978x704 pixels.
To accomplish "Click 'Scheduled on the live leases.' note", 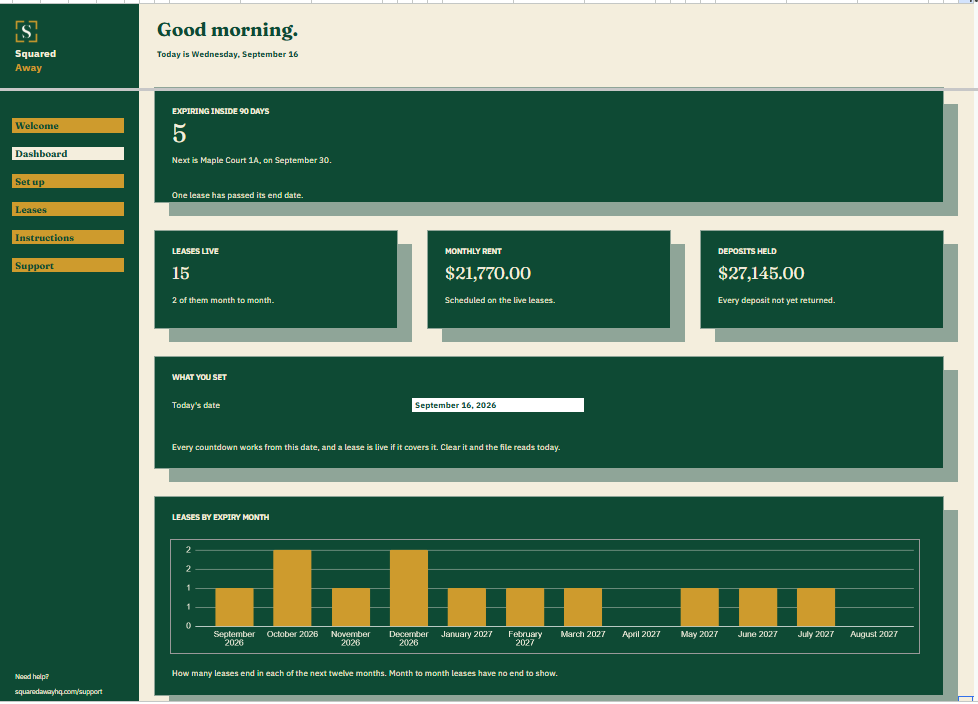I will (x=500, y=300).
